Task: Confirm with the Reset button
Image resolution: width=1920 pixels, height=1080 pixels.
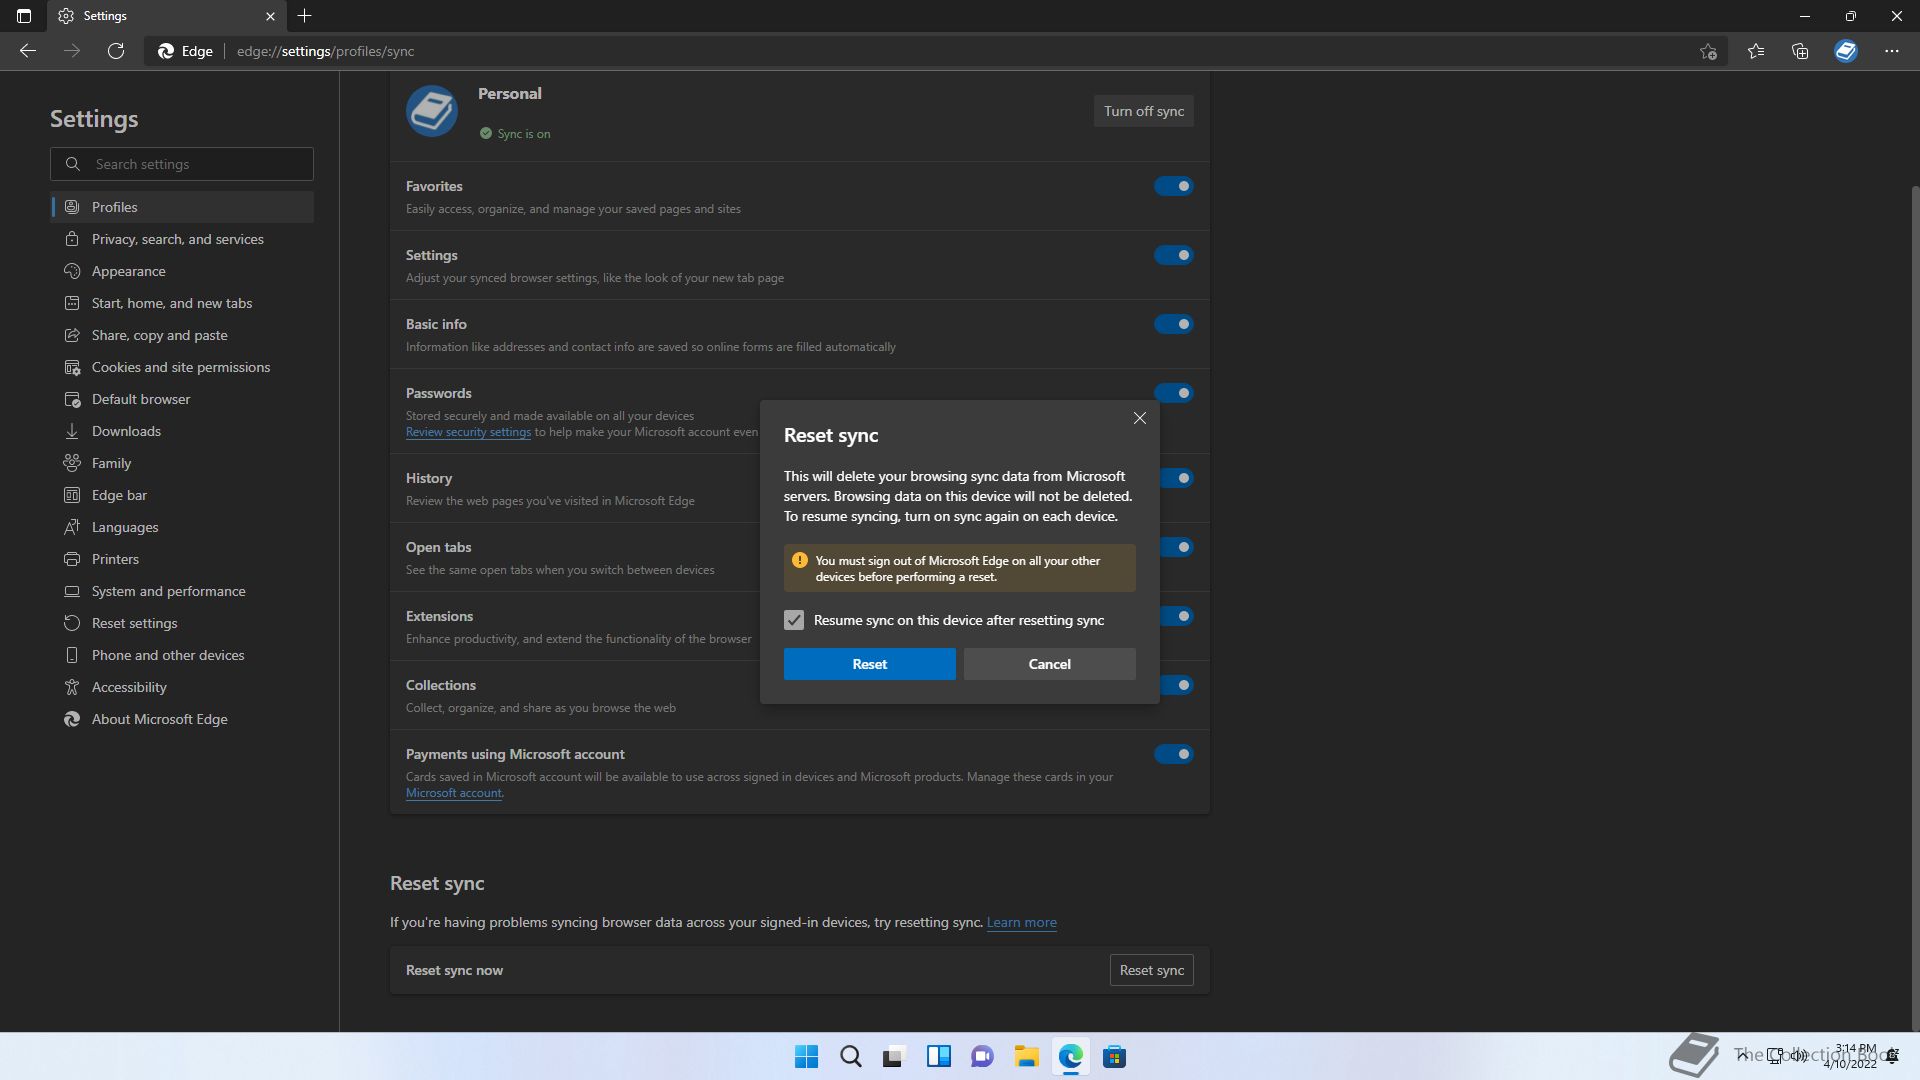Action: click(869, 664)
